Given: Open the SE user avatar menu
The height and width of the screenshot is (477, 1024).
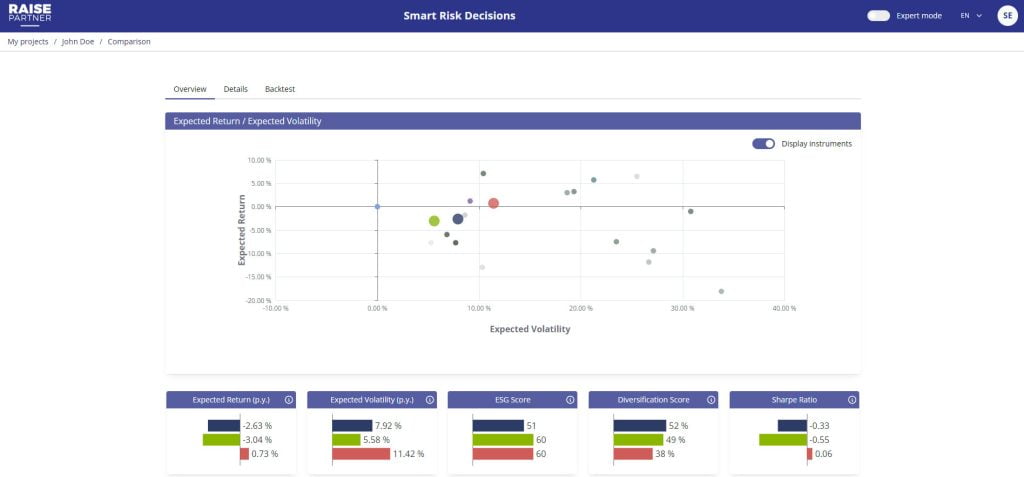Looking at the screenshot, I should [x=1006, y=16].
